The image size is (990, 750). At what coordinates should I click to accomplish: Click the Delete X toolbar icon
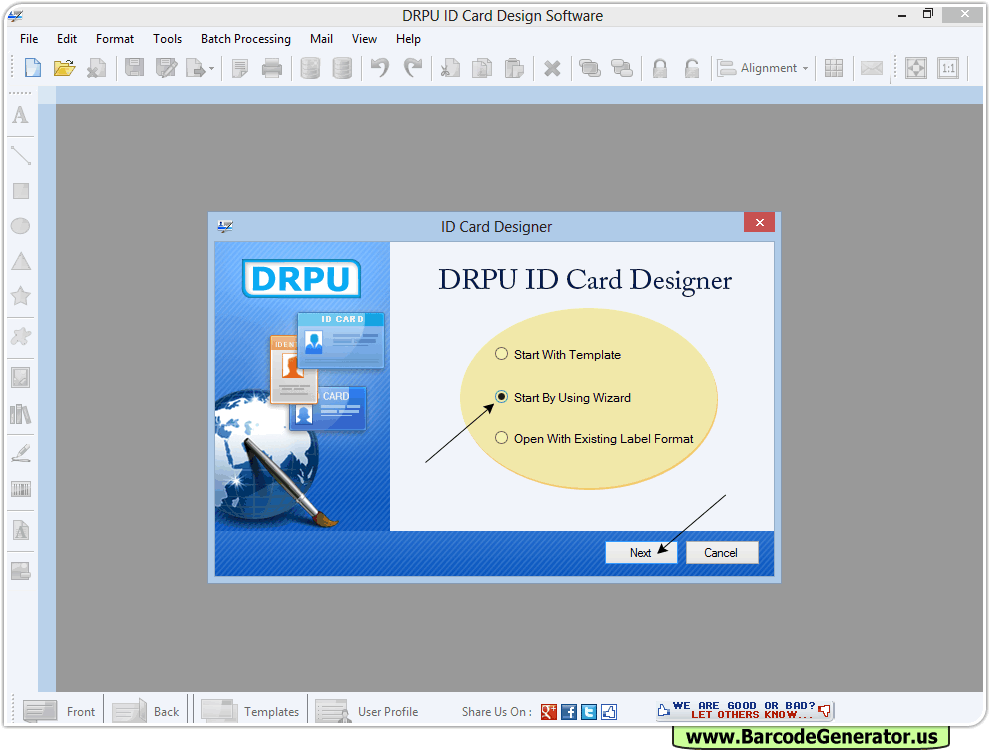pyautogui.click(x=552, y=68)
